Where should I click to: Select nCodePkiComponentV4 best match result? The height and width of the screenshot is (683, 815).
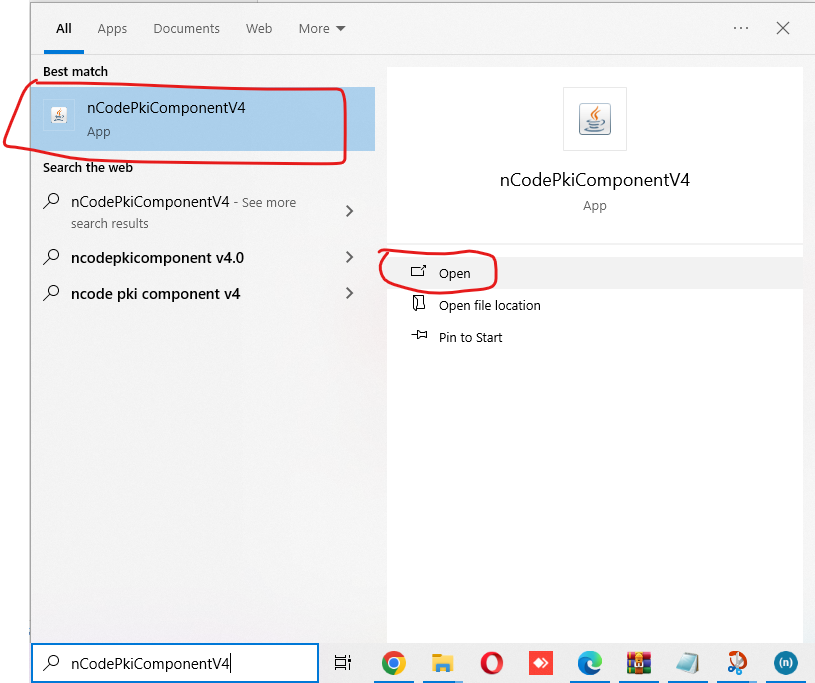click(x=203, y=119)
